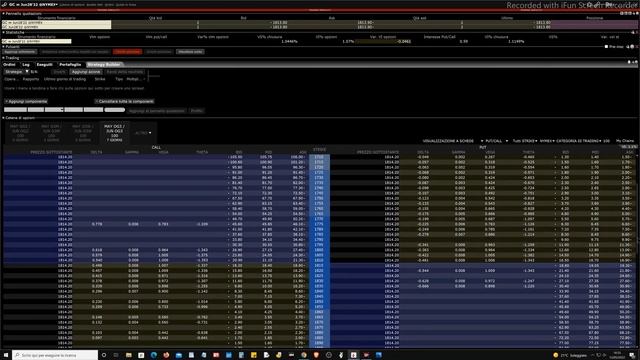Switch to the Portafoglio tab

point(70,64)
